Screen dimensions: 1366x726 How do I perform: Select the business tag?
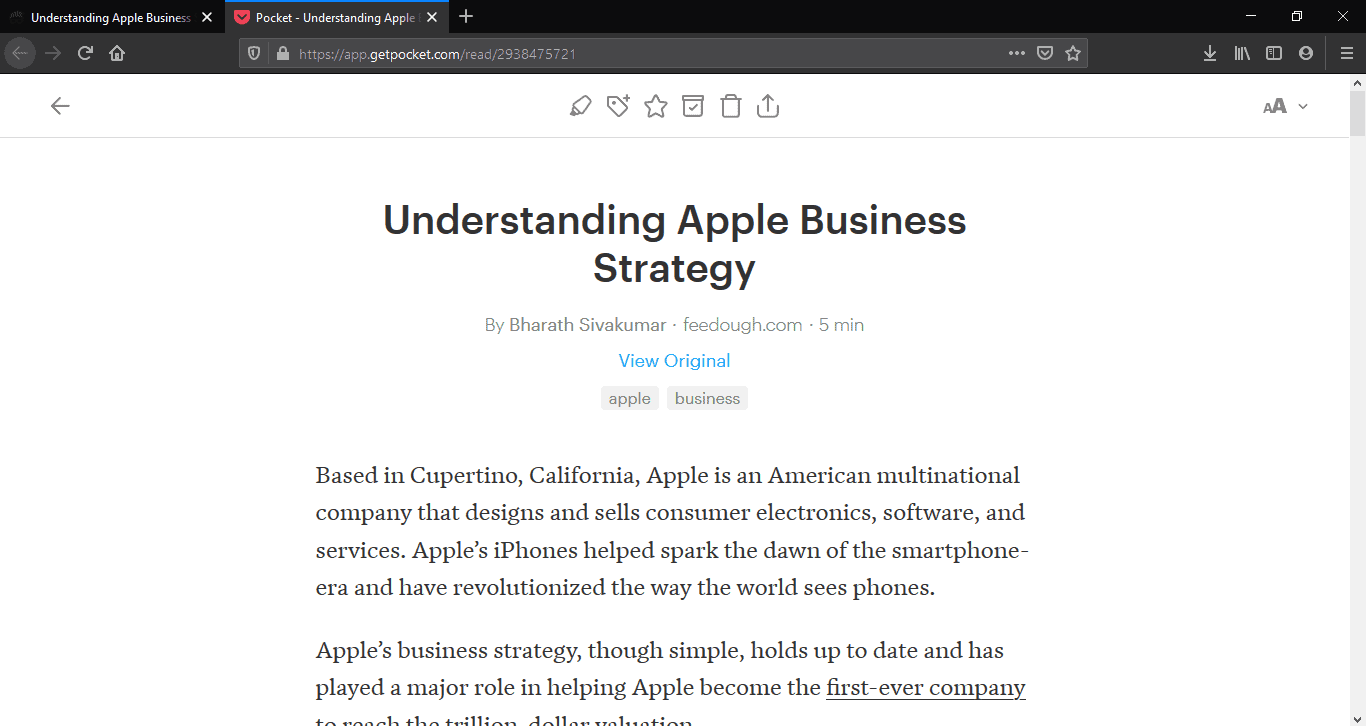tap(707, 399)
